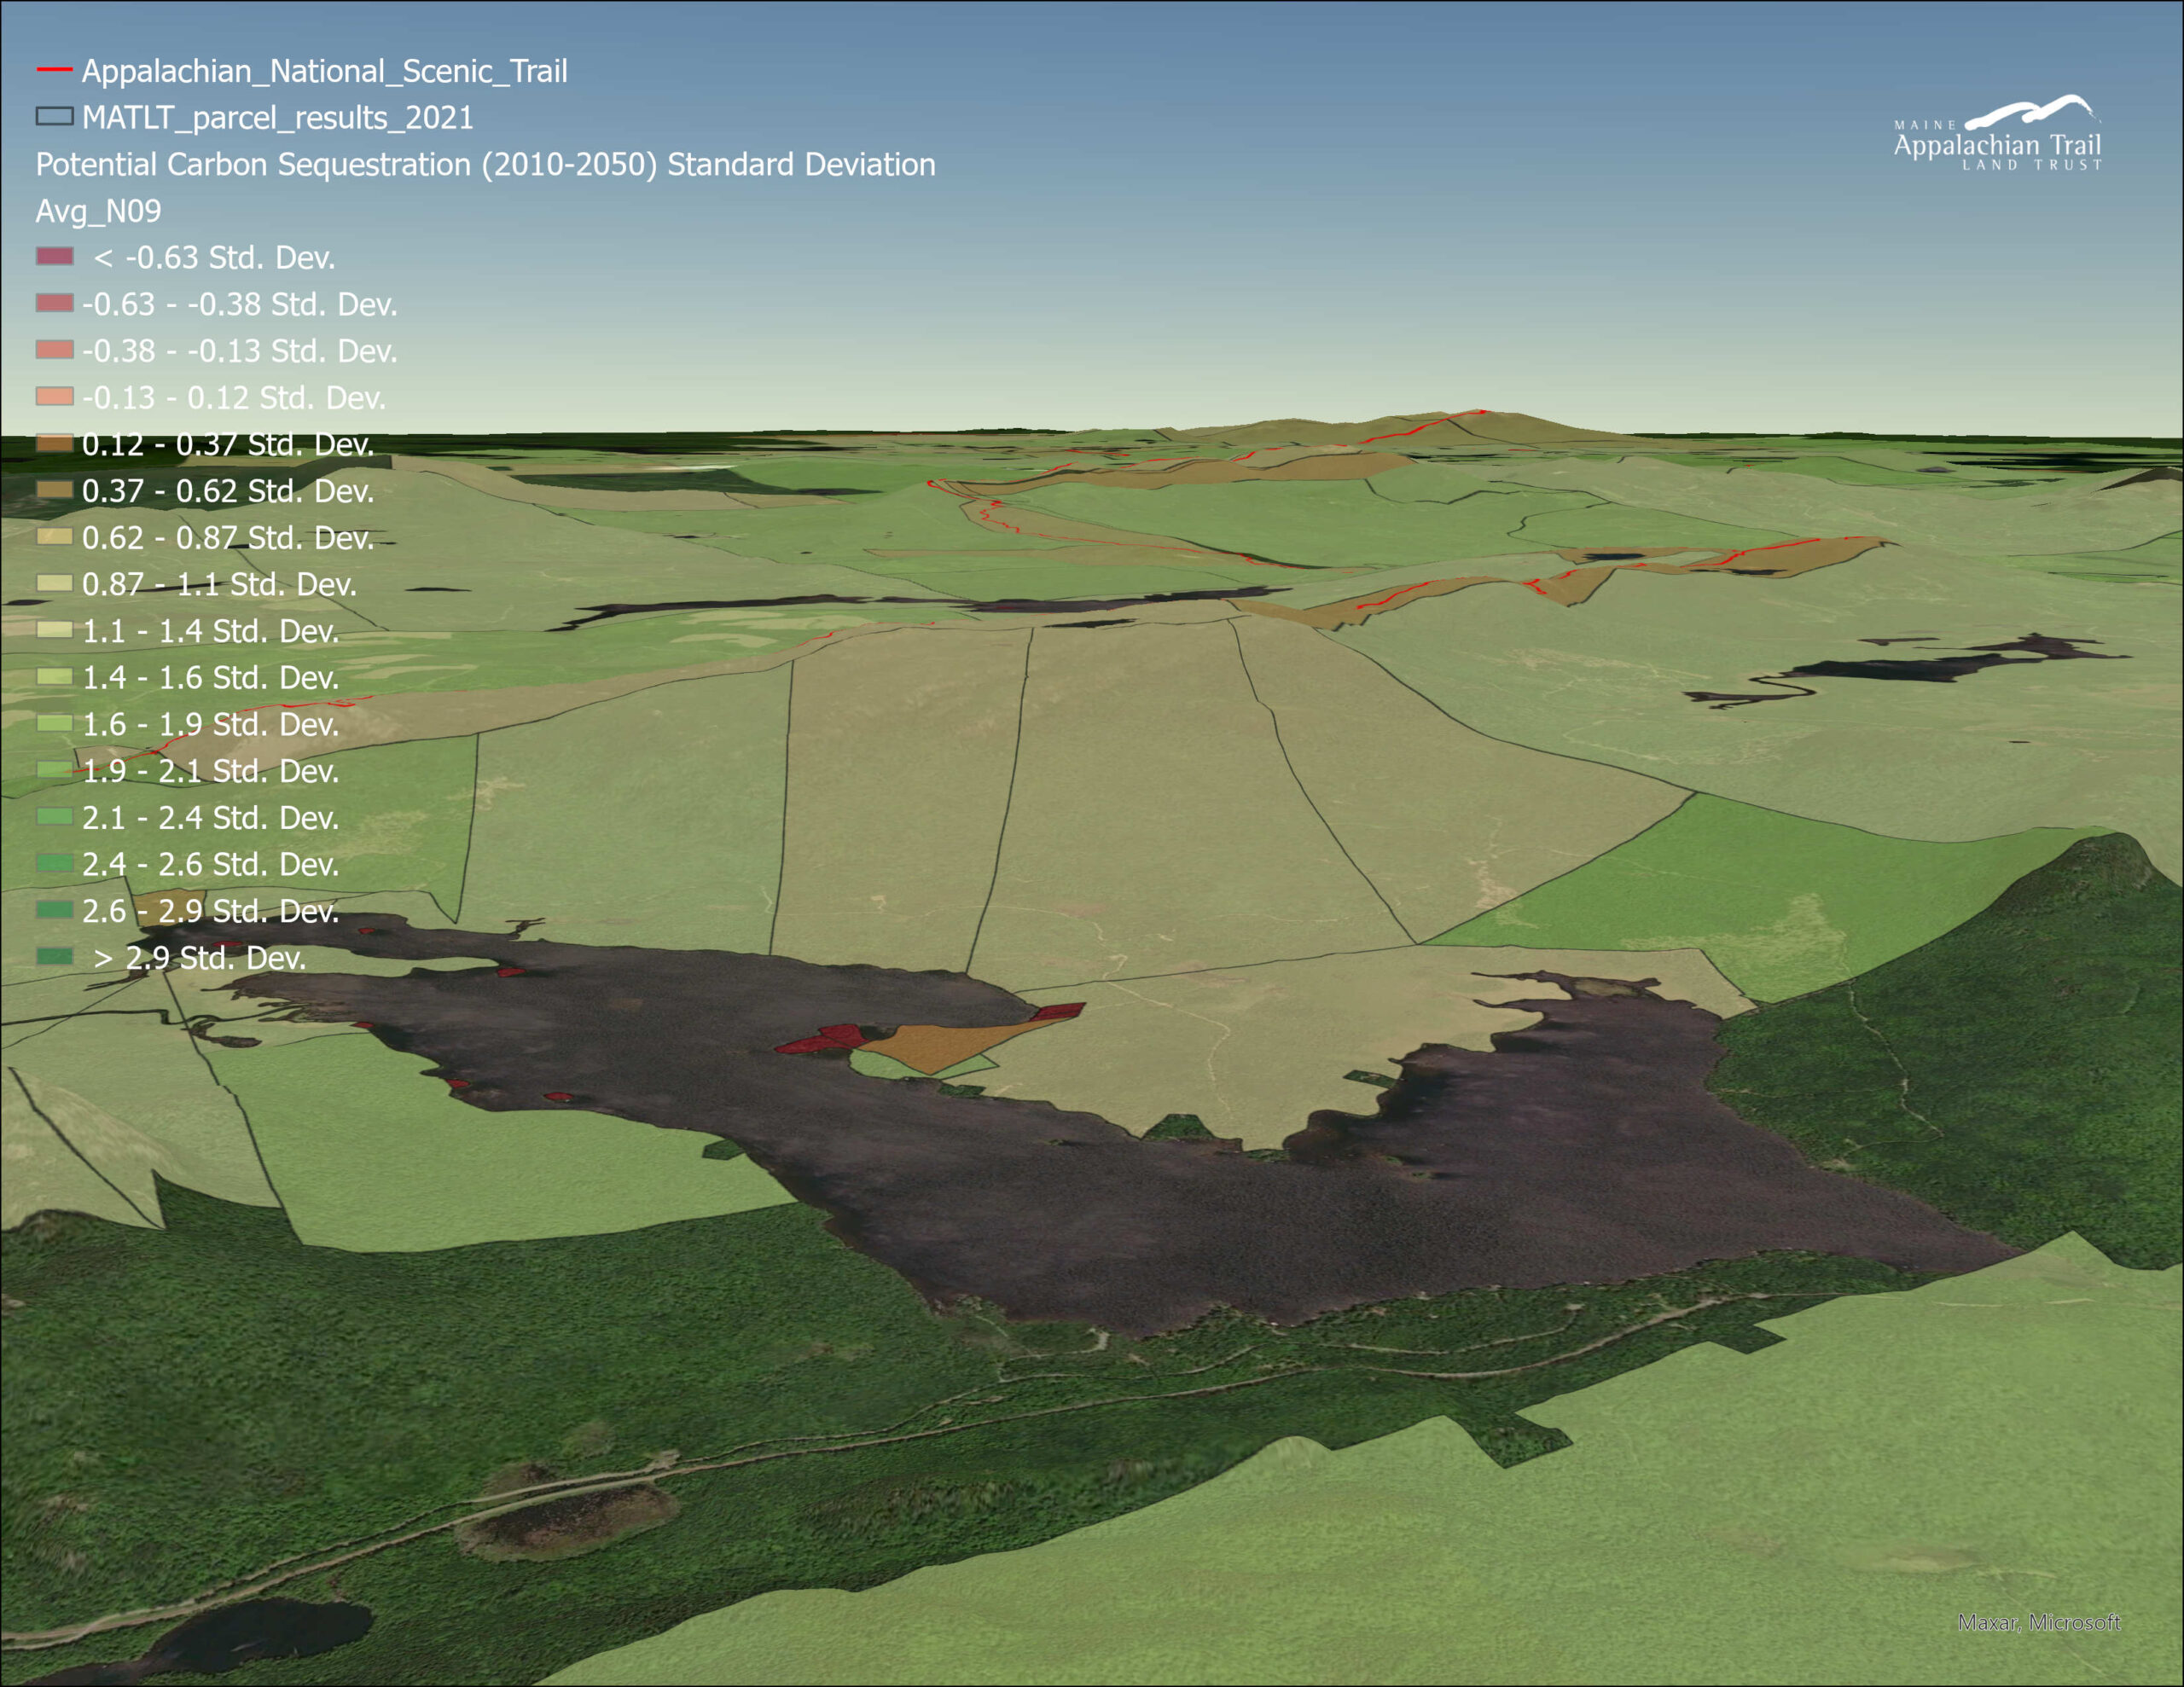Click the '2.1 - 2.4 Std. Dev.' swatch
The image size is (2184, 1687).
click(x=54, y=817)
